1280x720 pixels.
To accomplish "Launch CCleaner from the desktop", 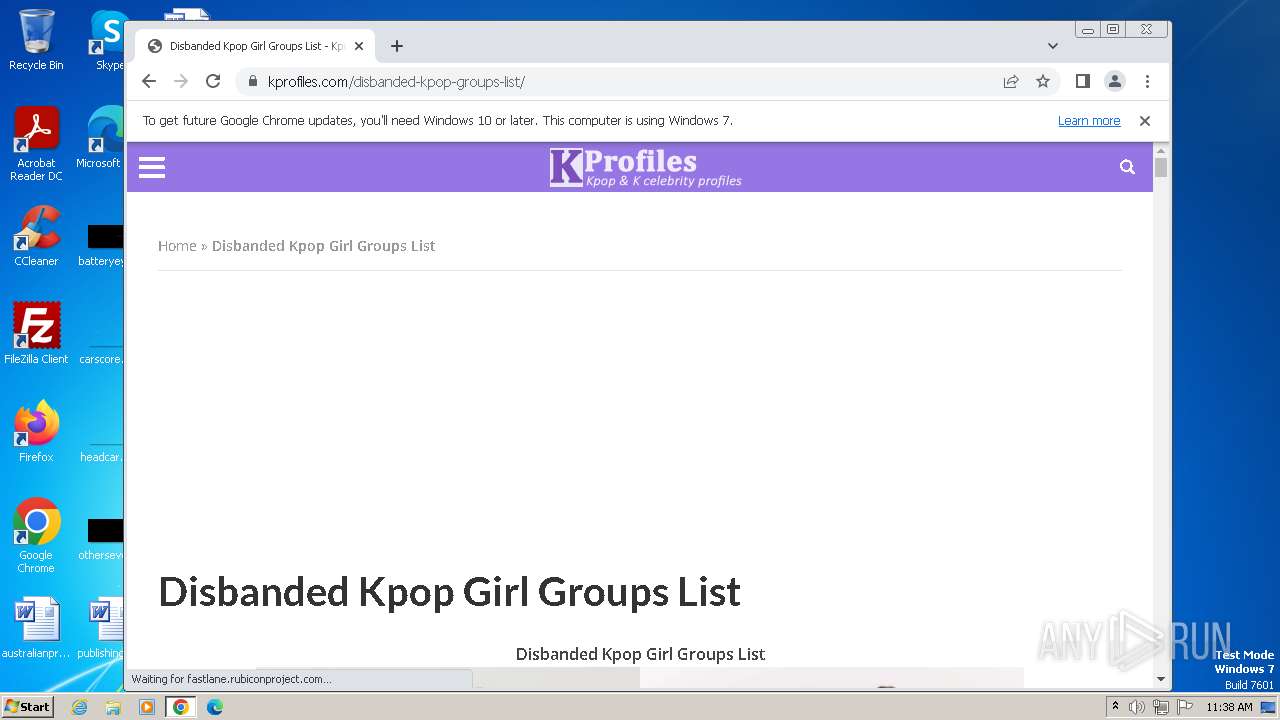I will (36, 236).
